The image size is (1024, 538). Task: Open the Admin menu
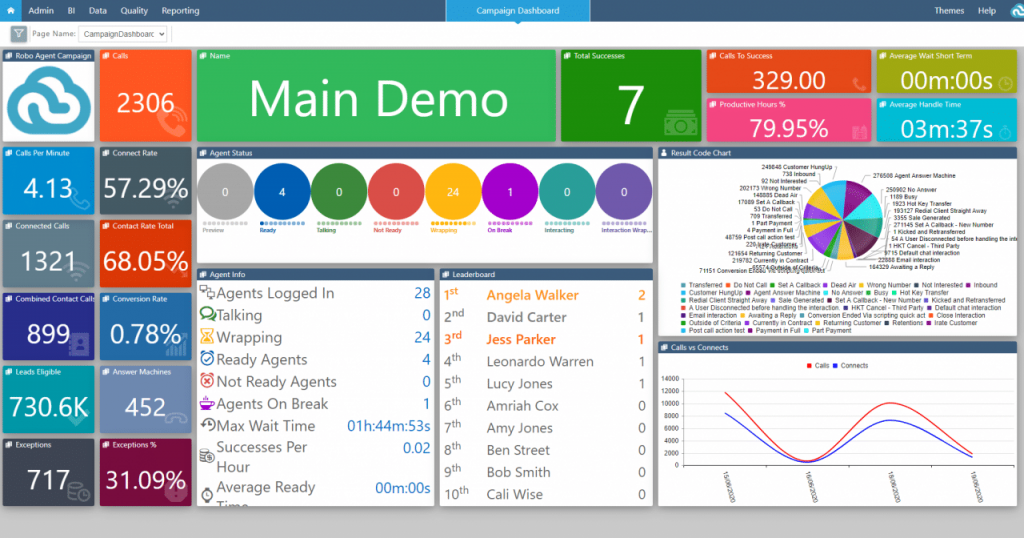(40, 10)
